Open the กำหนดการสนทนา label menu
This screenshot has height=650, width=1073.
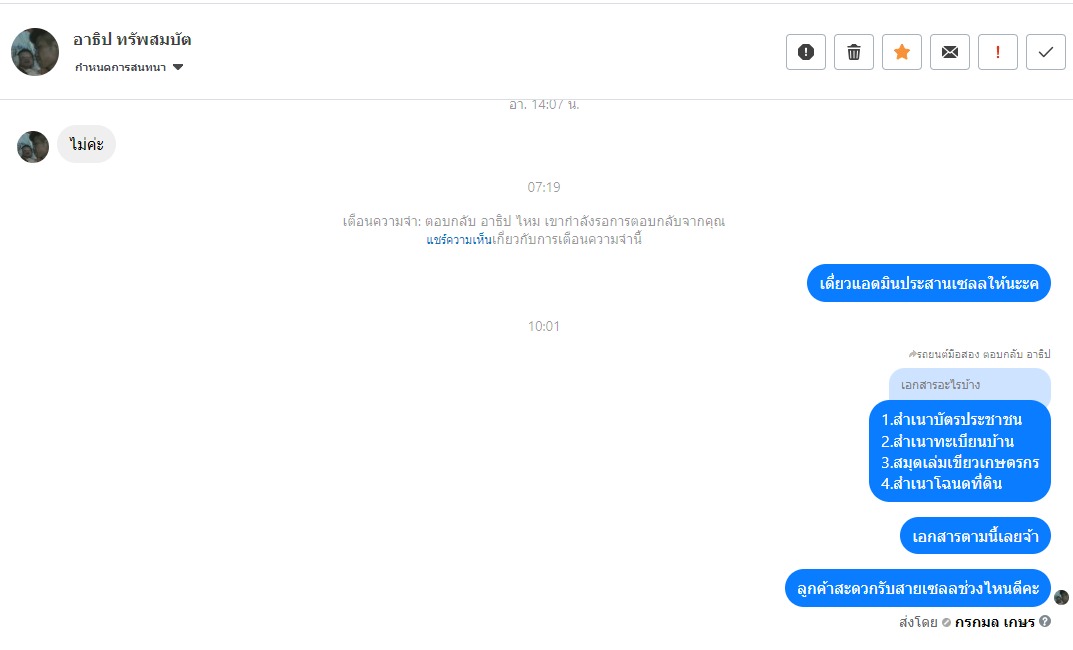[120, 67]
